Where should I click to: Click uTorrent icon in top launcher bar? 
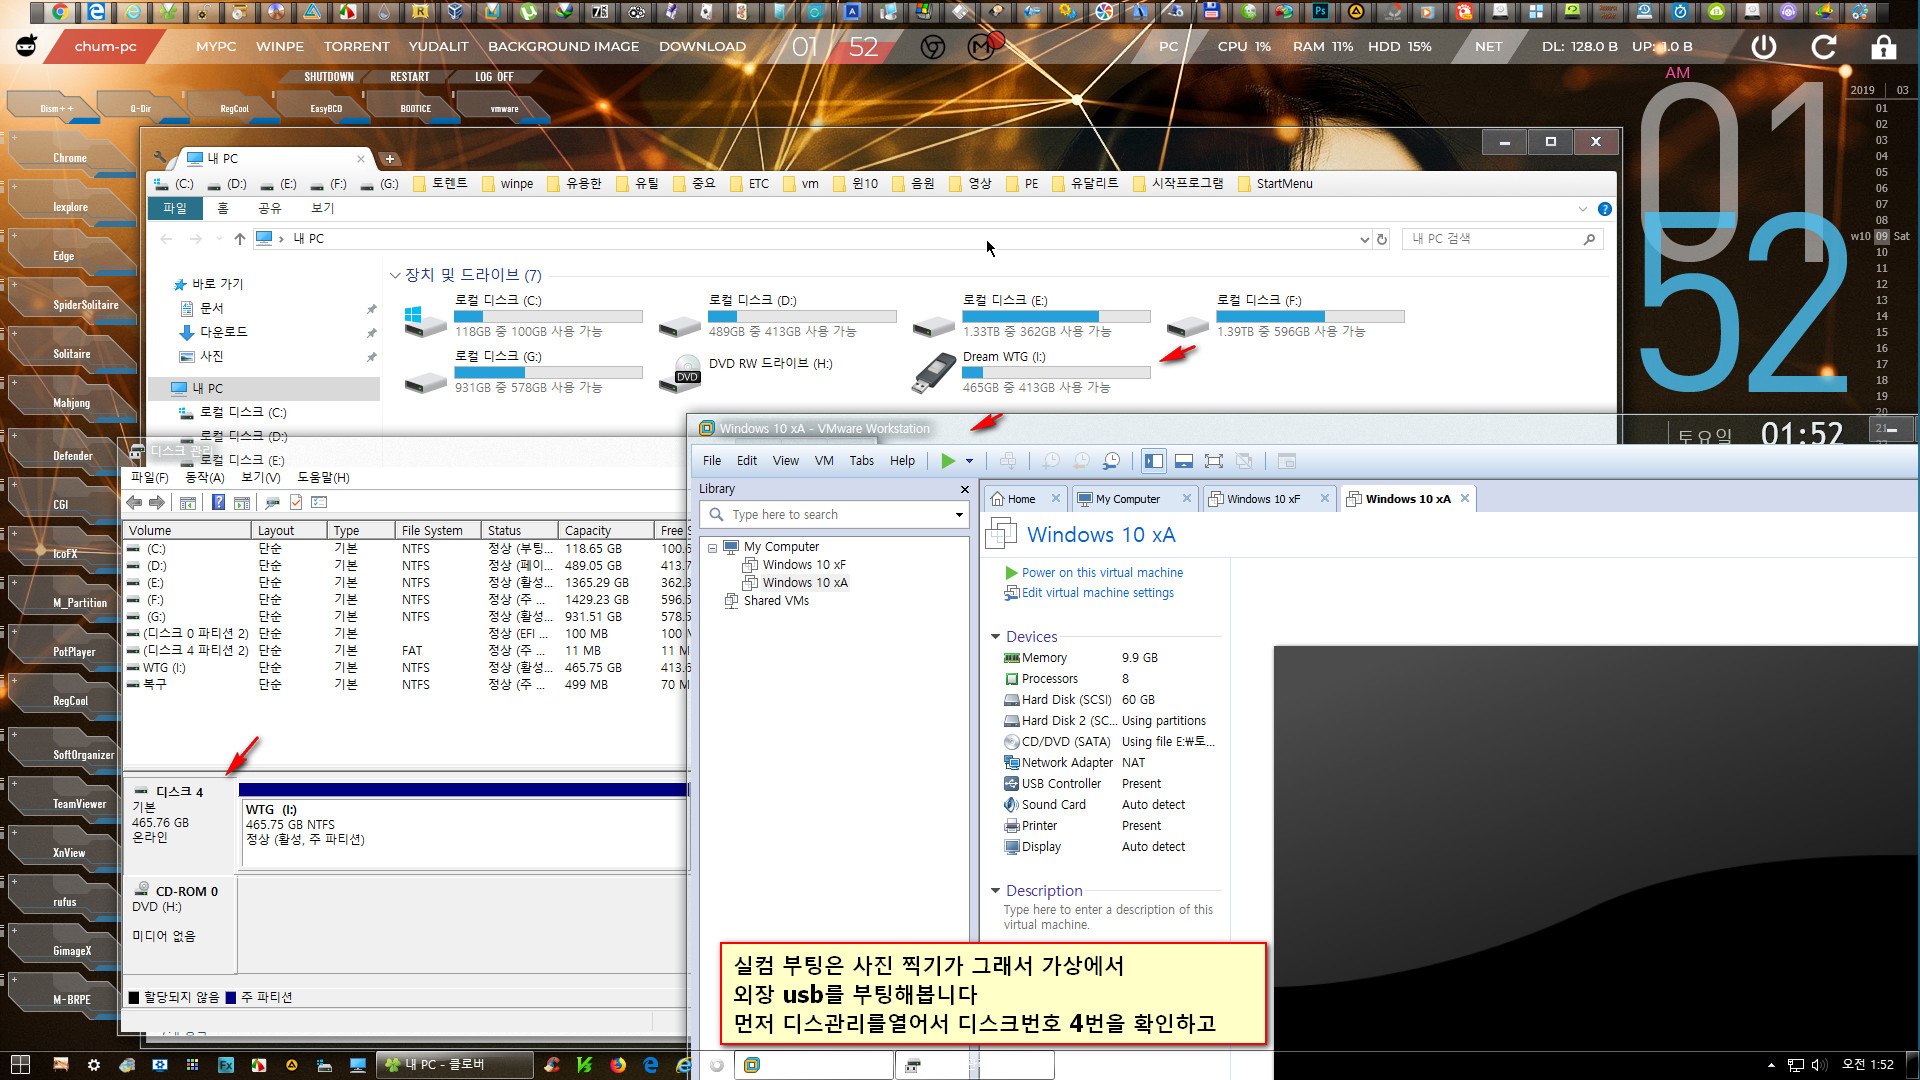coord(528,12)
